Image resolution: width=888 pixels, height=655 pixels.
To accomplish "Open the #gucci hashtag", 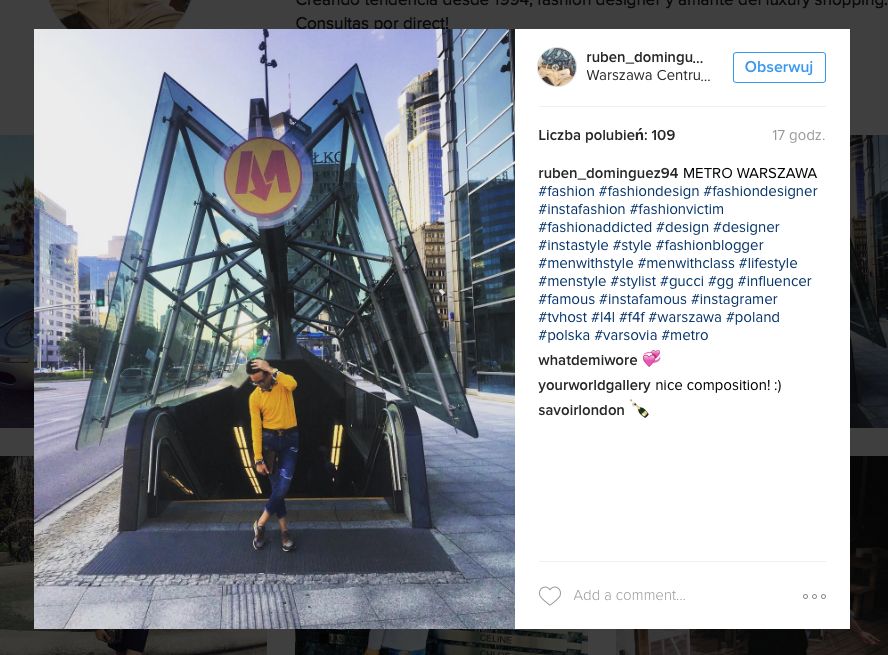I will pyautogui.click(x=681, y=281).
